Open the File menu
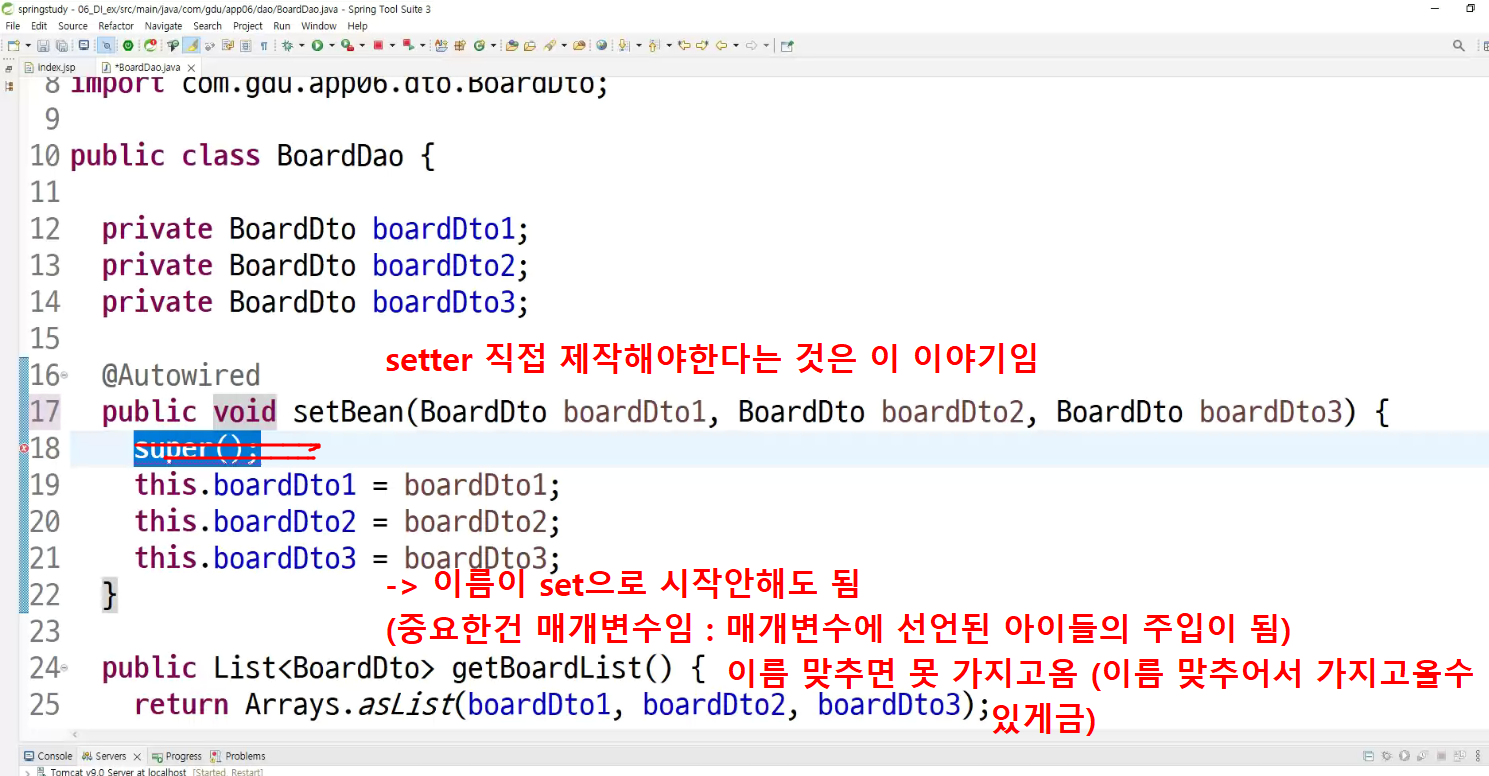This screenshot has width=1489, height=776. pos(13,26)
